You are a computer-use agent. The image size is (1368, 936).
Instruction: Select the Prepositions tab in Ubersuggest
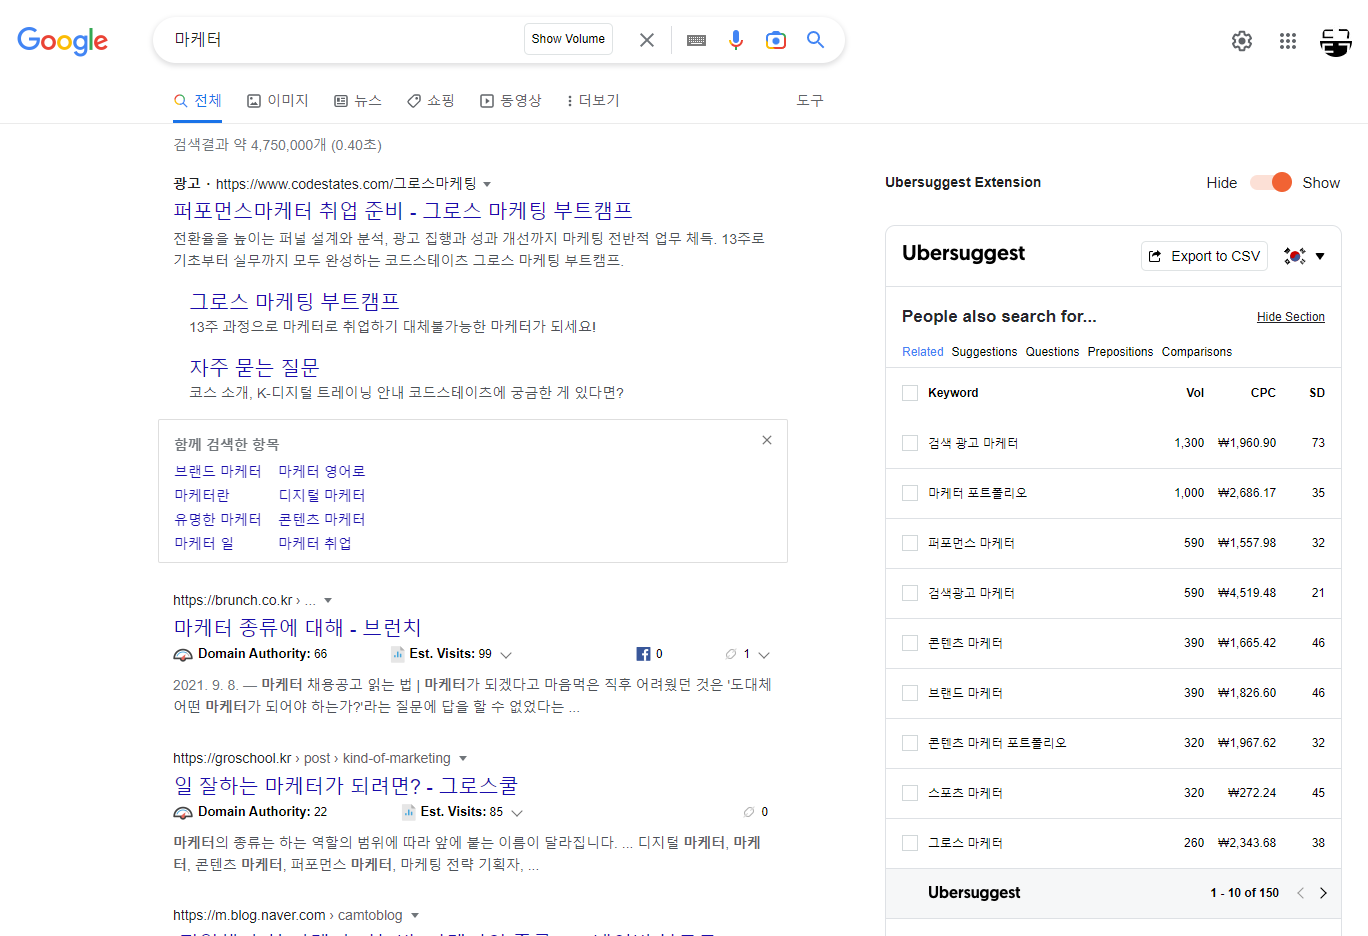coord(1120,352)
